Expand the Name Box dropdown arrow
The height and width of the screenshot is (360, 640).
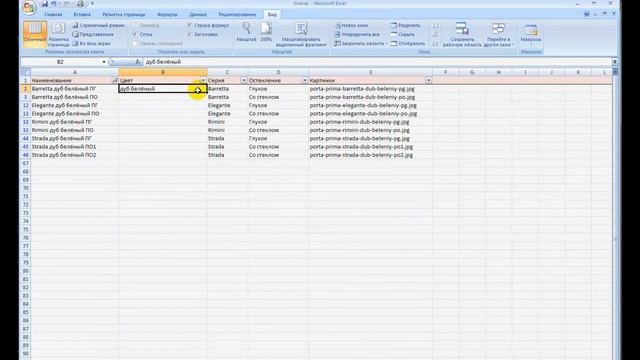[104, 62]
